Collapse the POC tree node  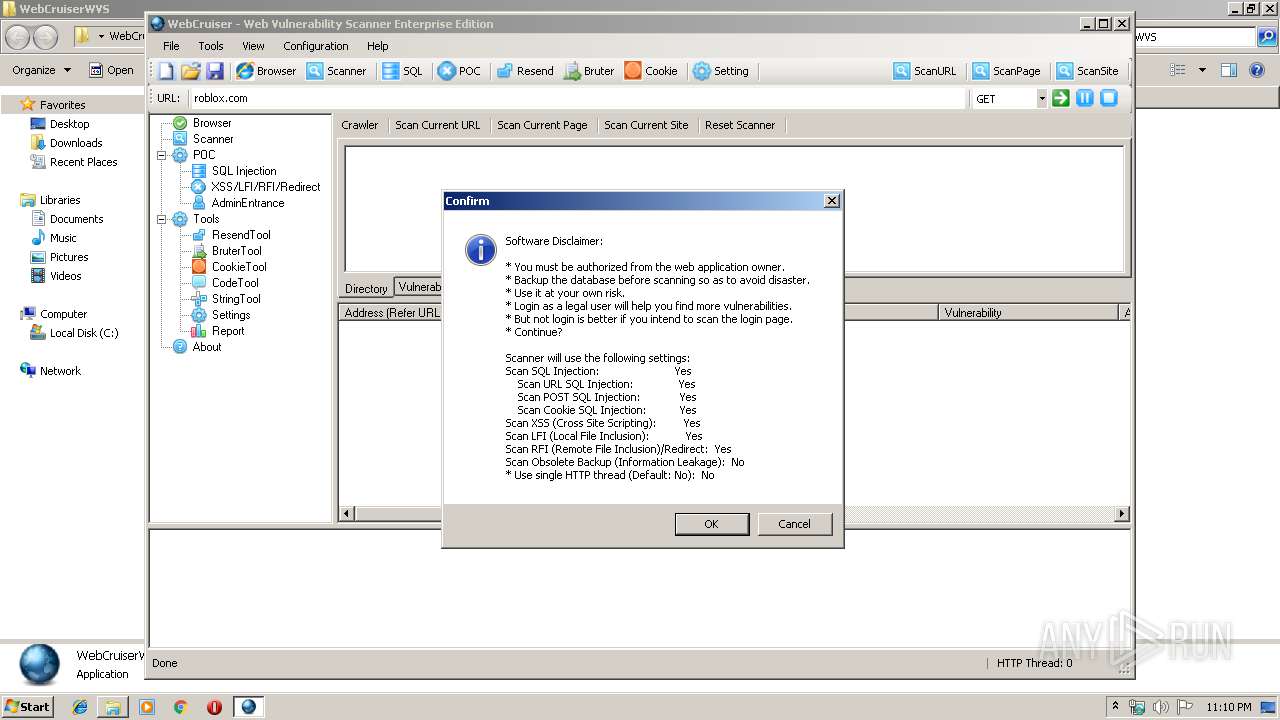tap(162, 155)
